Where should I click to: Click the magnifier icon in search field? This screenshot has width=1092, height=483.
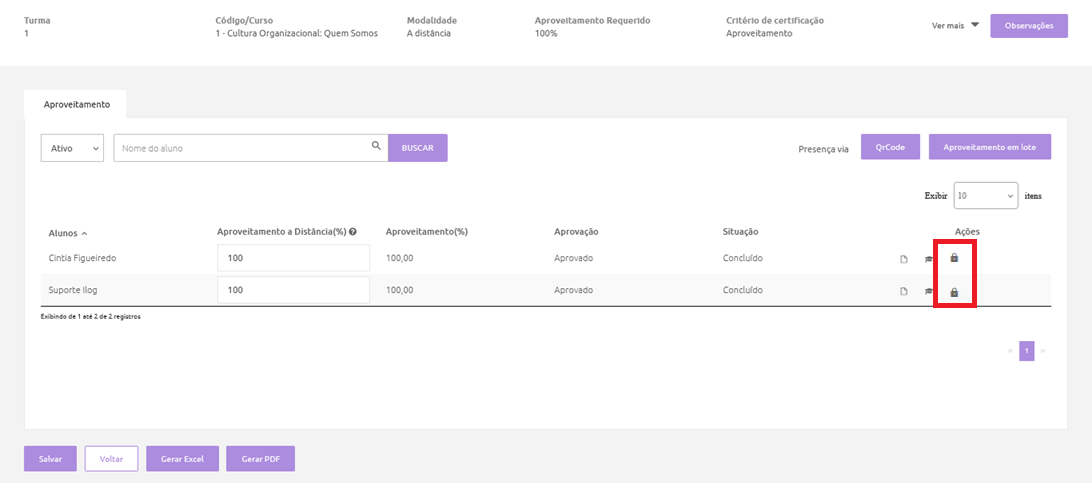pos(376,145)
